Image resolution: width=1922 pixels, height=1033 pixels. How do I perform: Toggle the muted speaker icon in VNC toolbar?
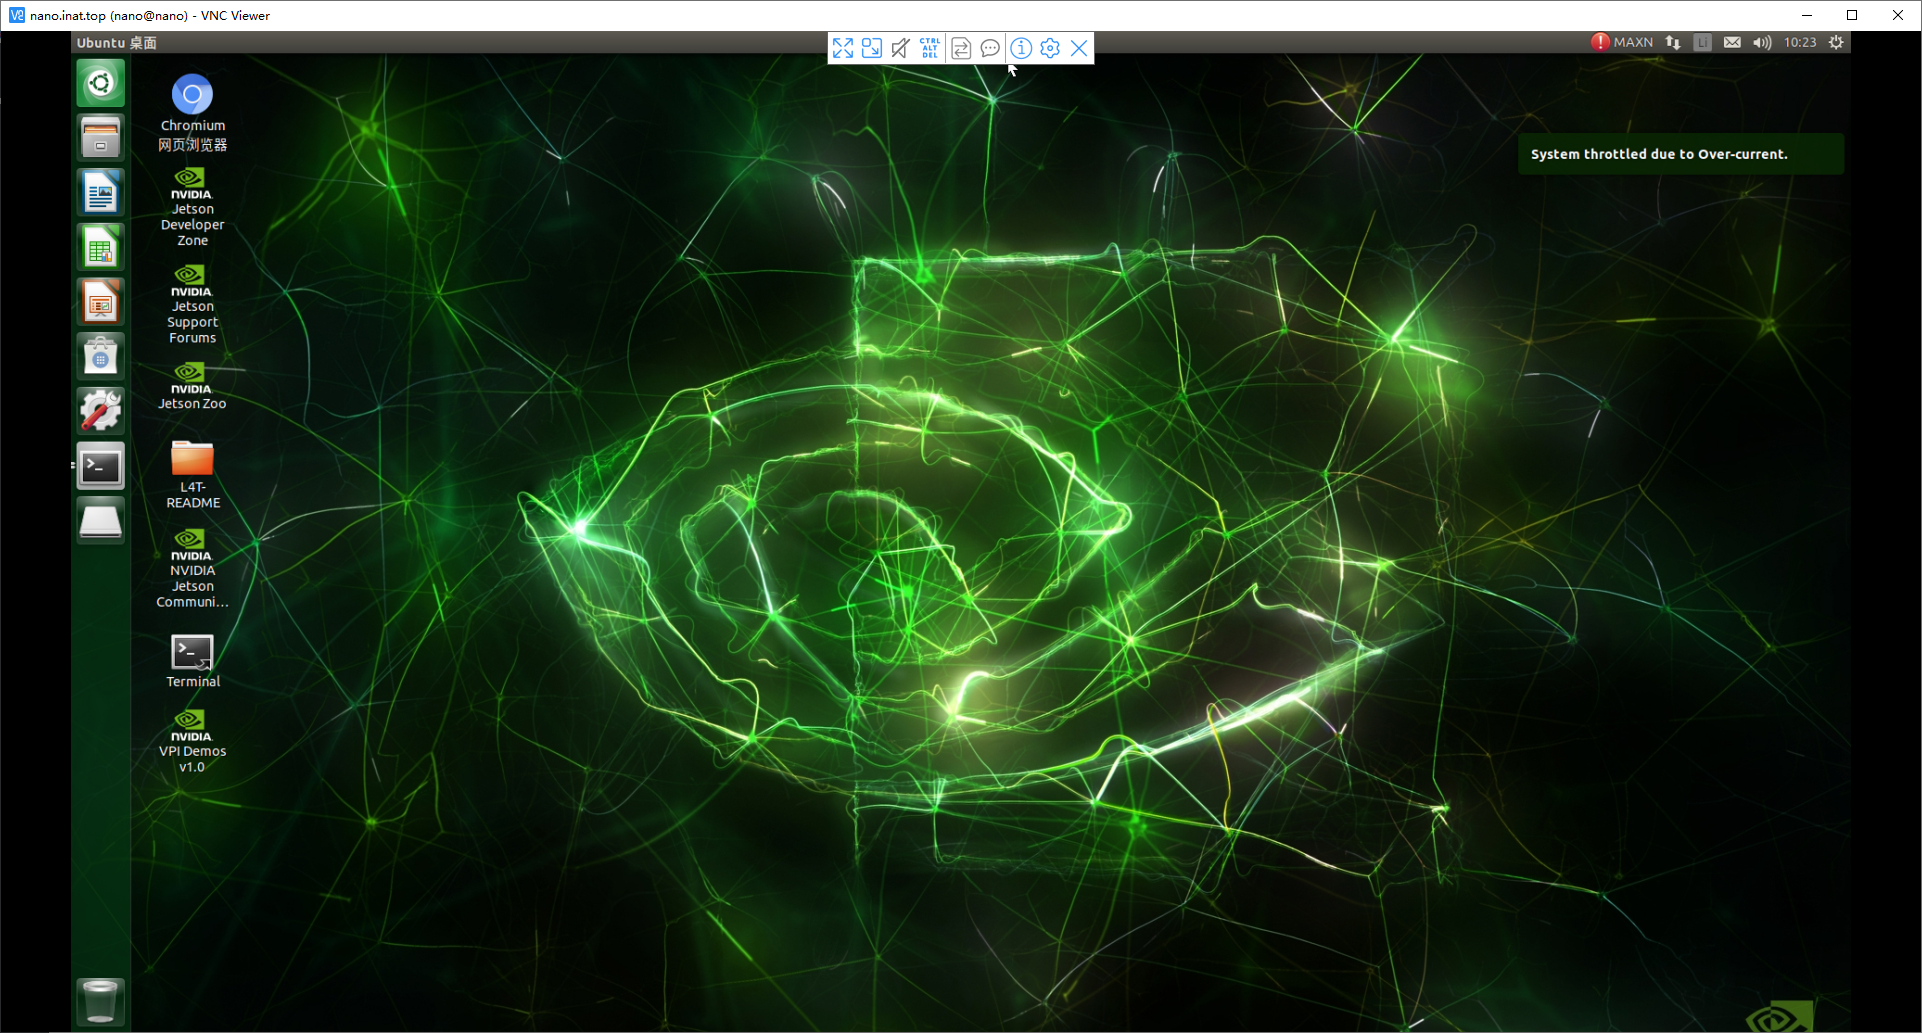[901, 48]
